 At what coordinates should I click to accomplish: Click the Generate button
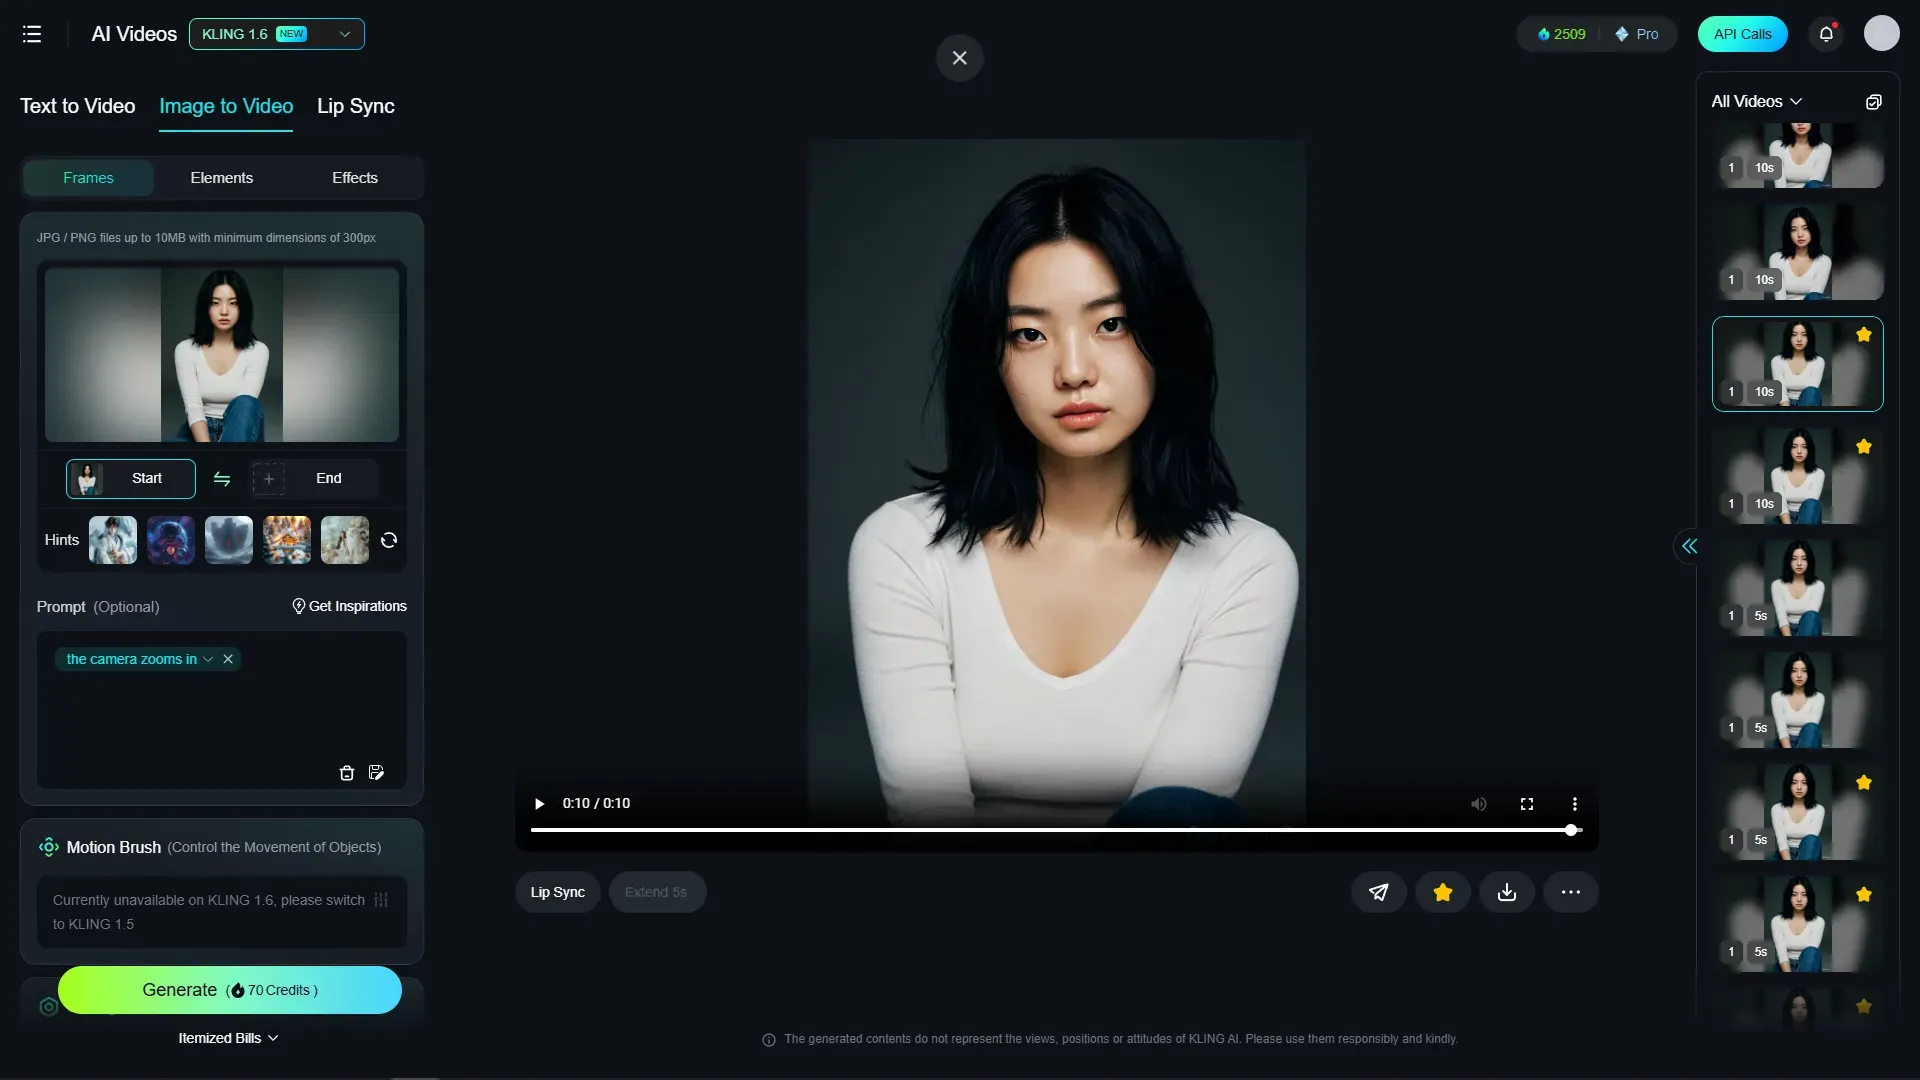click(230, 990)
